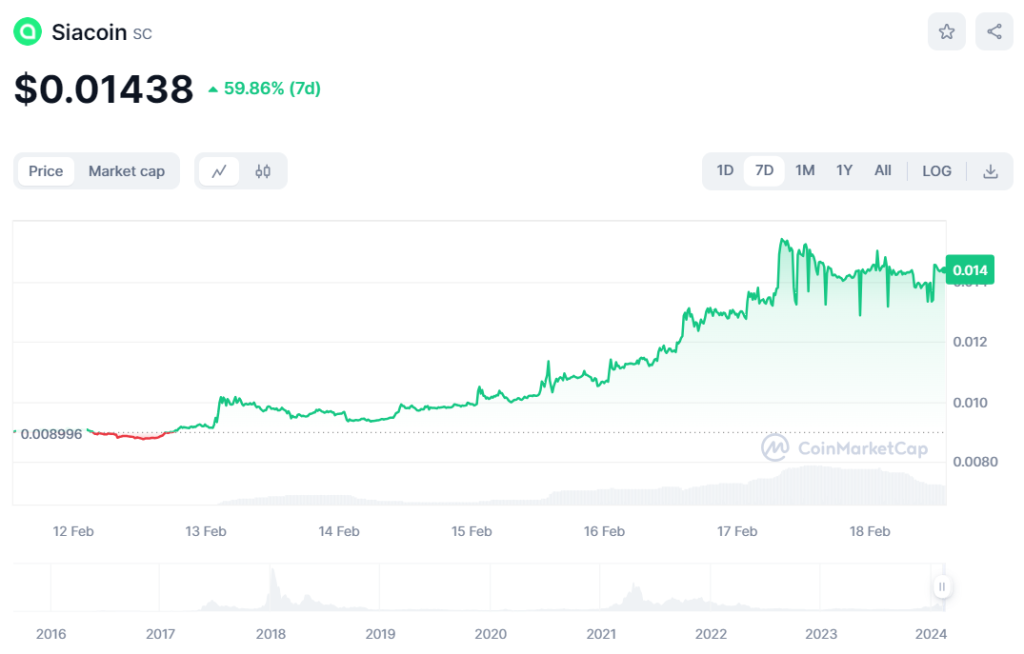Open the share icon button
Image resolution: width=1024 pixels, height=654 pixels.
tap(994, 31)
